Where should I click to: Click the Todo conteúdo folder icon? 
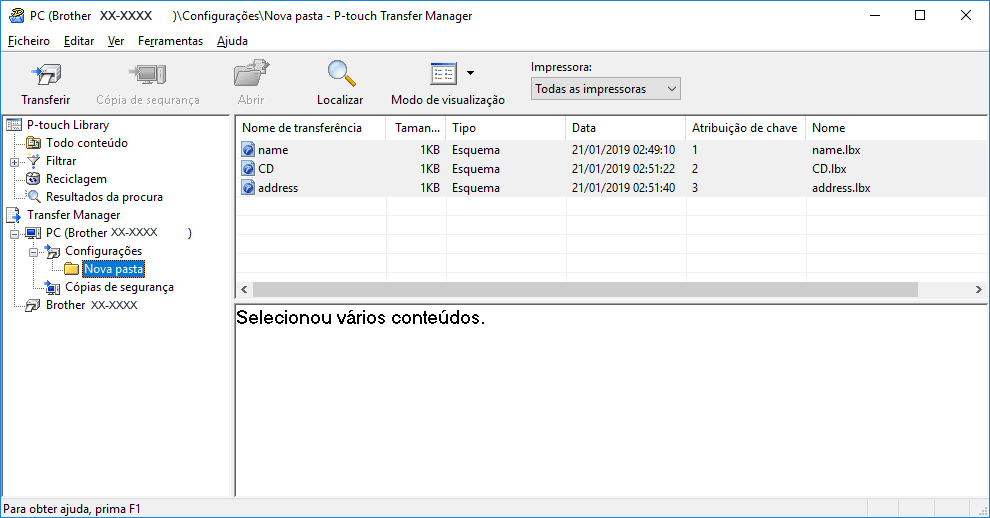click(x=33, y=143)
